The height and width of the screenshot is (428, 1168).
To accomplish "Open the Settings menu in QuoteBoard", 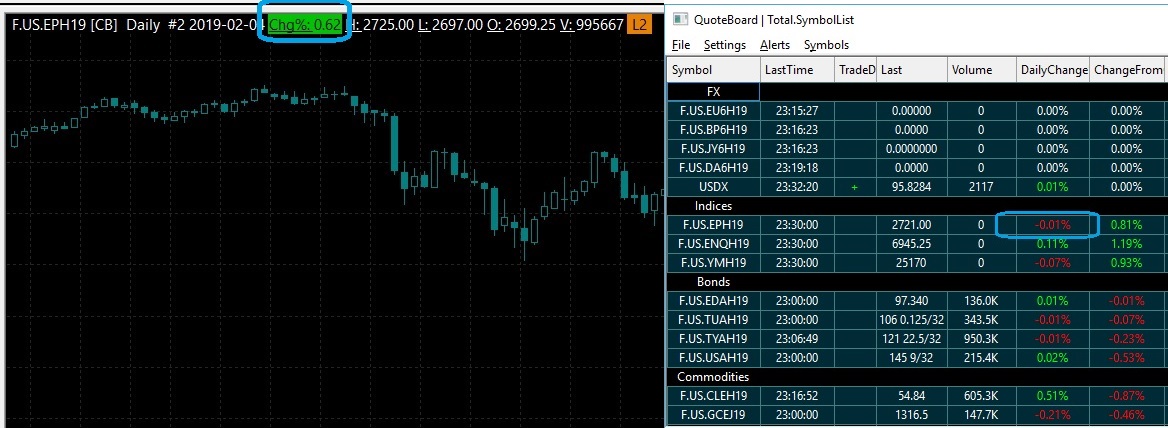I will (x=725, y=45).
